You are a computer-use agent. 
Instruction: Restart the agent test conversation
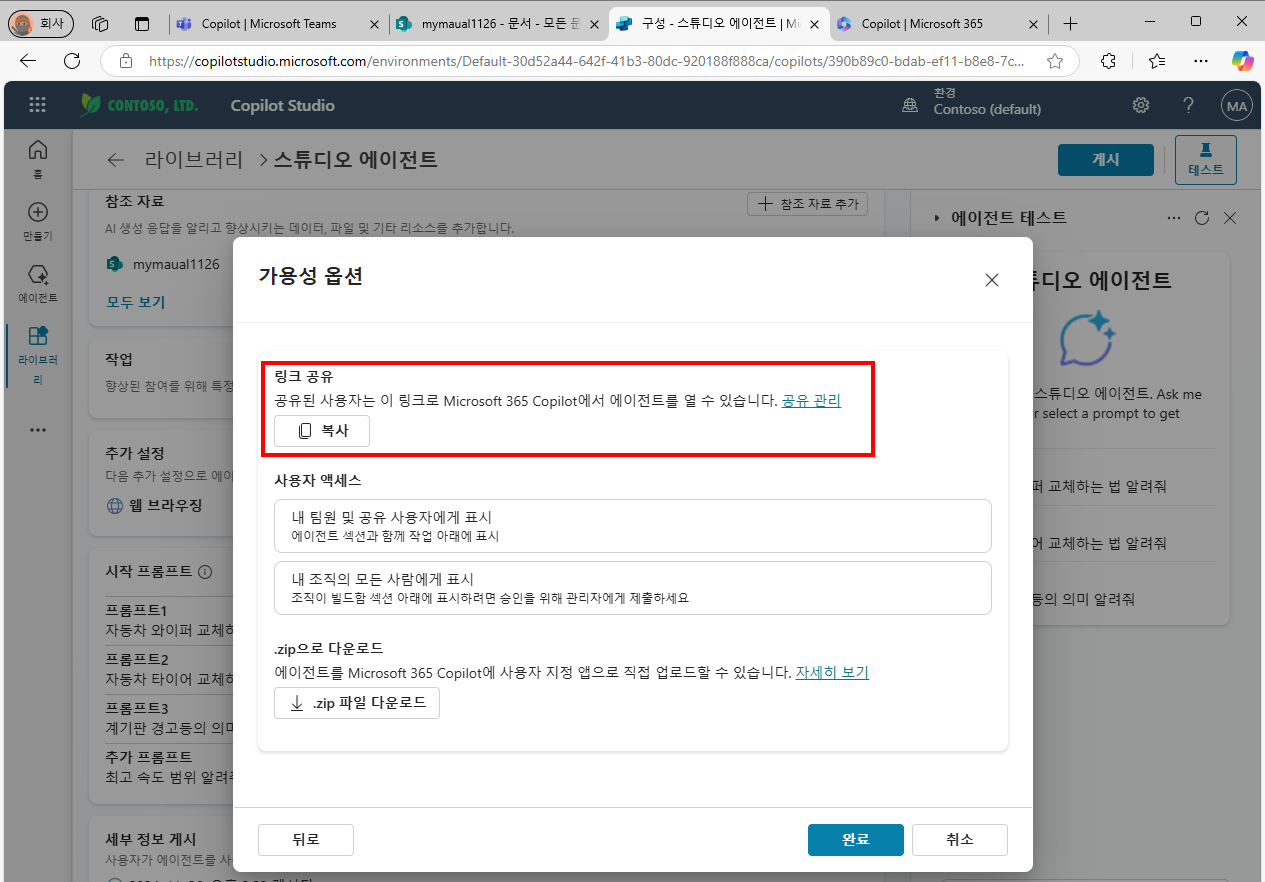point(1202,217)
